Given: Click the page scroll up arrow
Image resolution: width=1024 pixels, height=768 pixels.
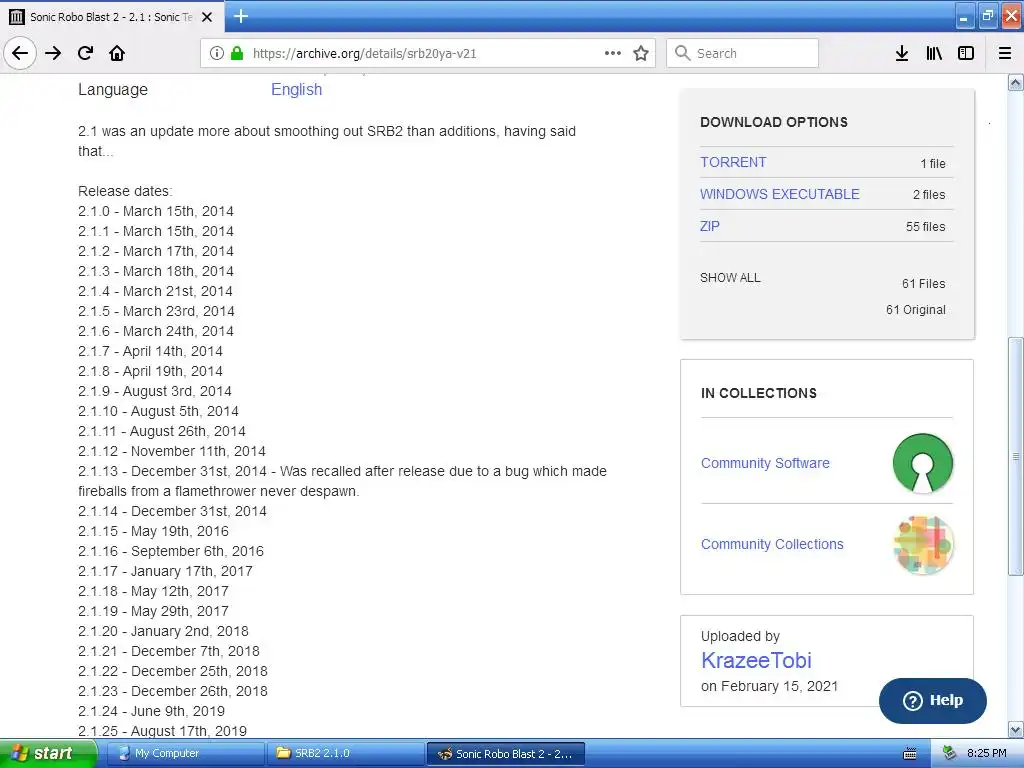Looking at the screenshot, I should coord(1016,82).
